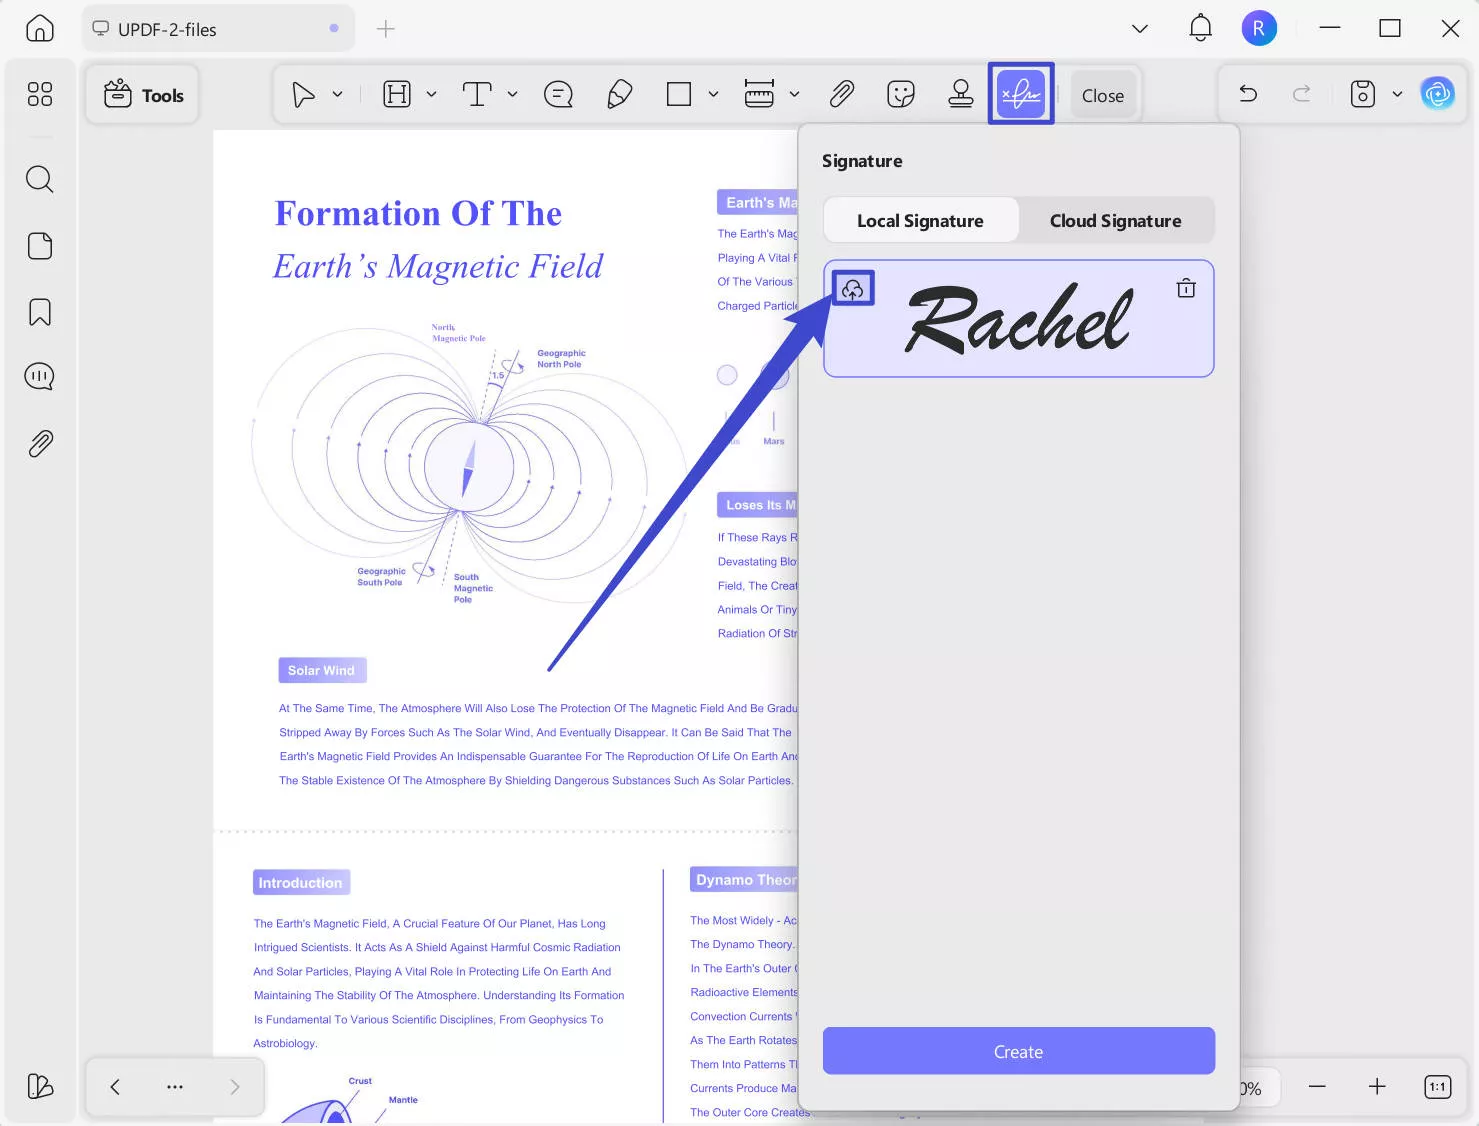Upload the Rachel signature to the cloud

click(x=853, y=289)
